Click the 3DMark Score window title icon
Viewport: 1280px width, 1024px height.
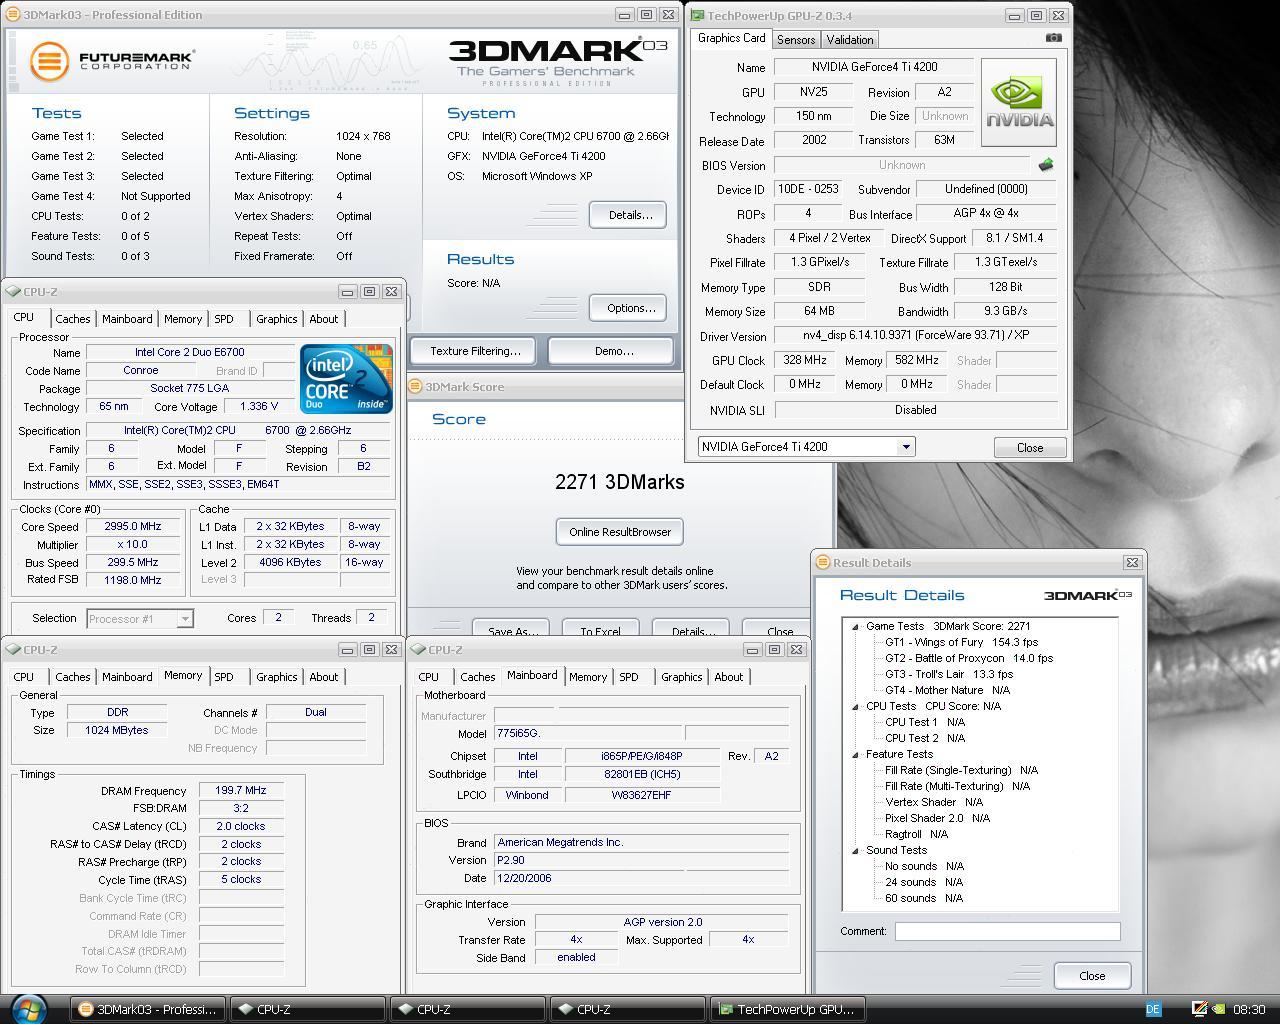tap(416, 387)
